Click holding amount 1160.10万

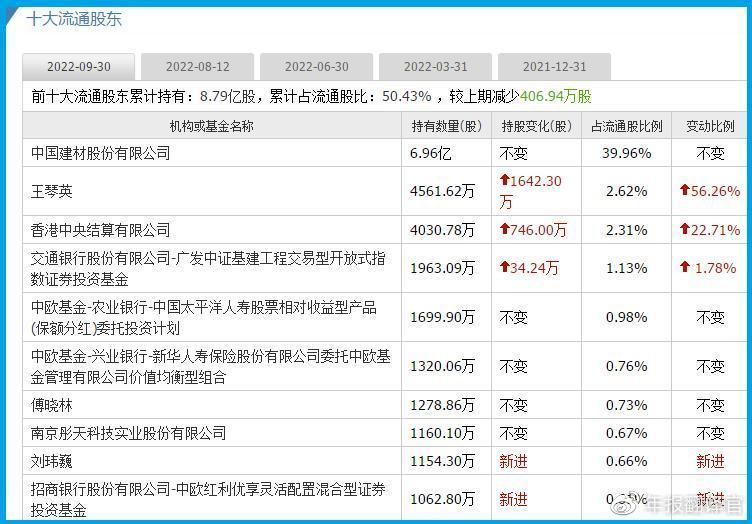[x=442, y=433]
